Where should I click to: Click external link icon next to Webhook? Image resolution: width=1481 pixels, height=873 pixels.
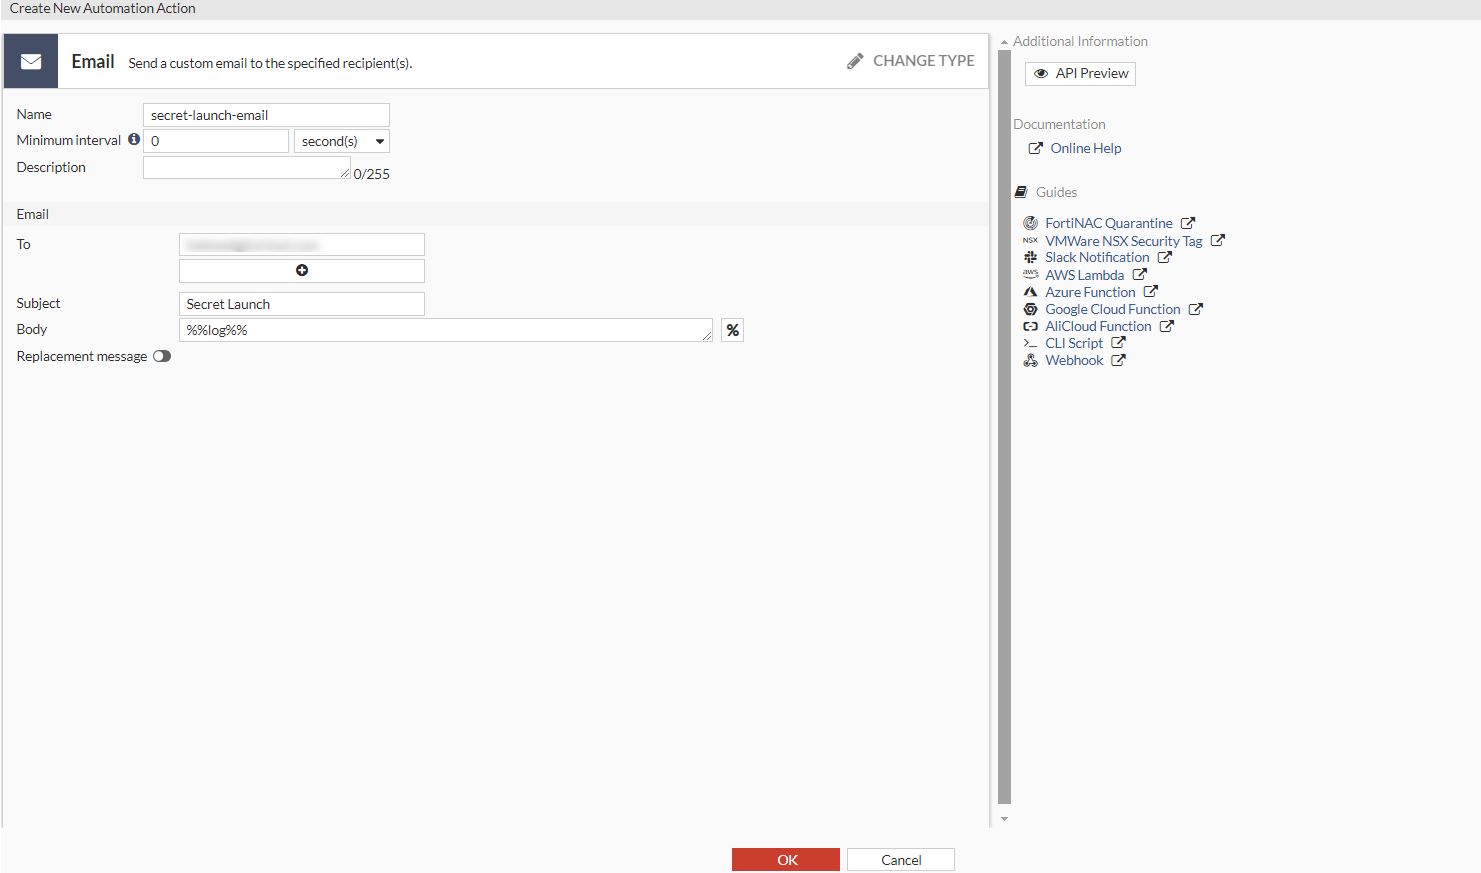[1118, 360]
